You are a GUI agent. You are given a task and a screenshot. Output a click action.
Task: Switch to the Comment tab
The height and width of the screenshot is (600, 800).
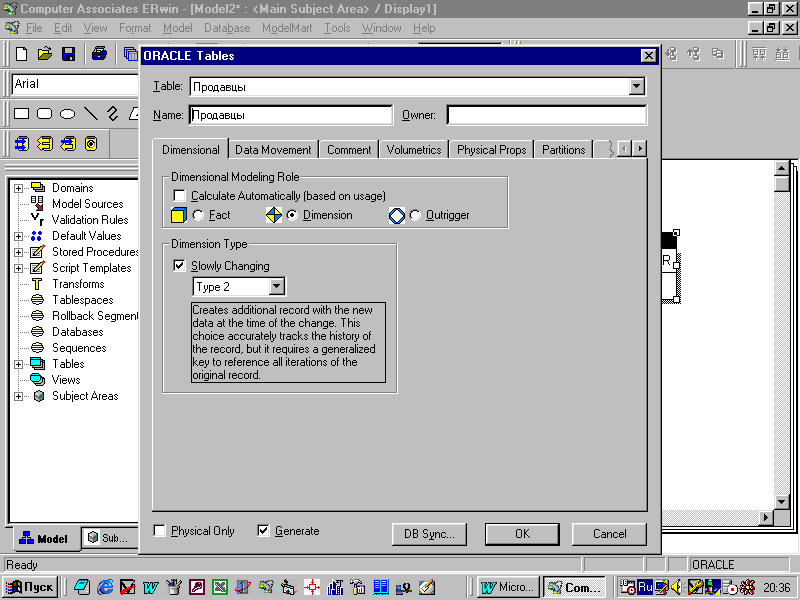(349, 150)
